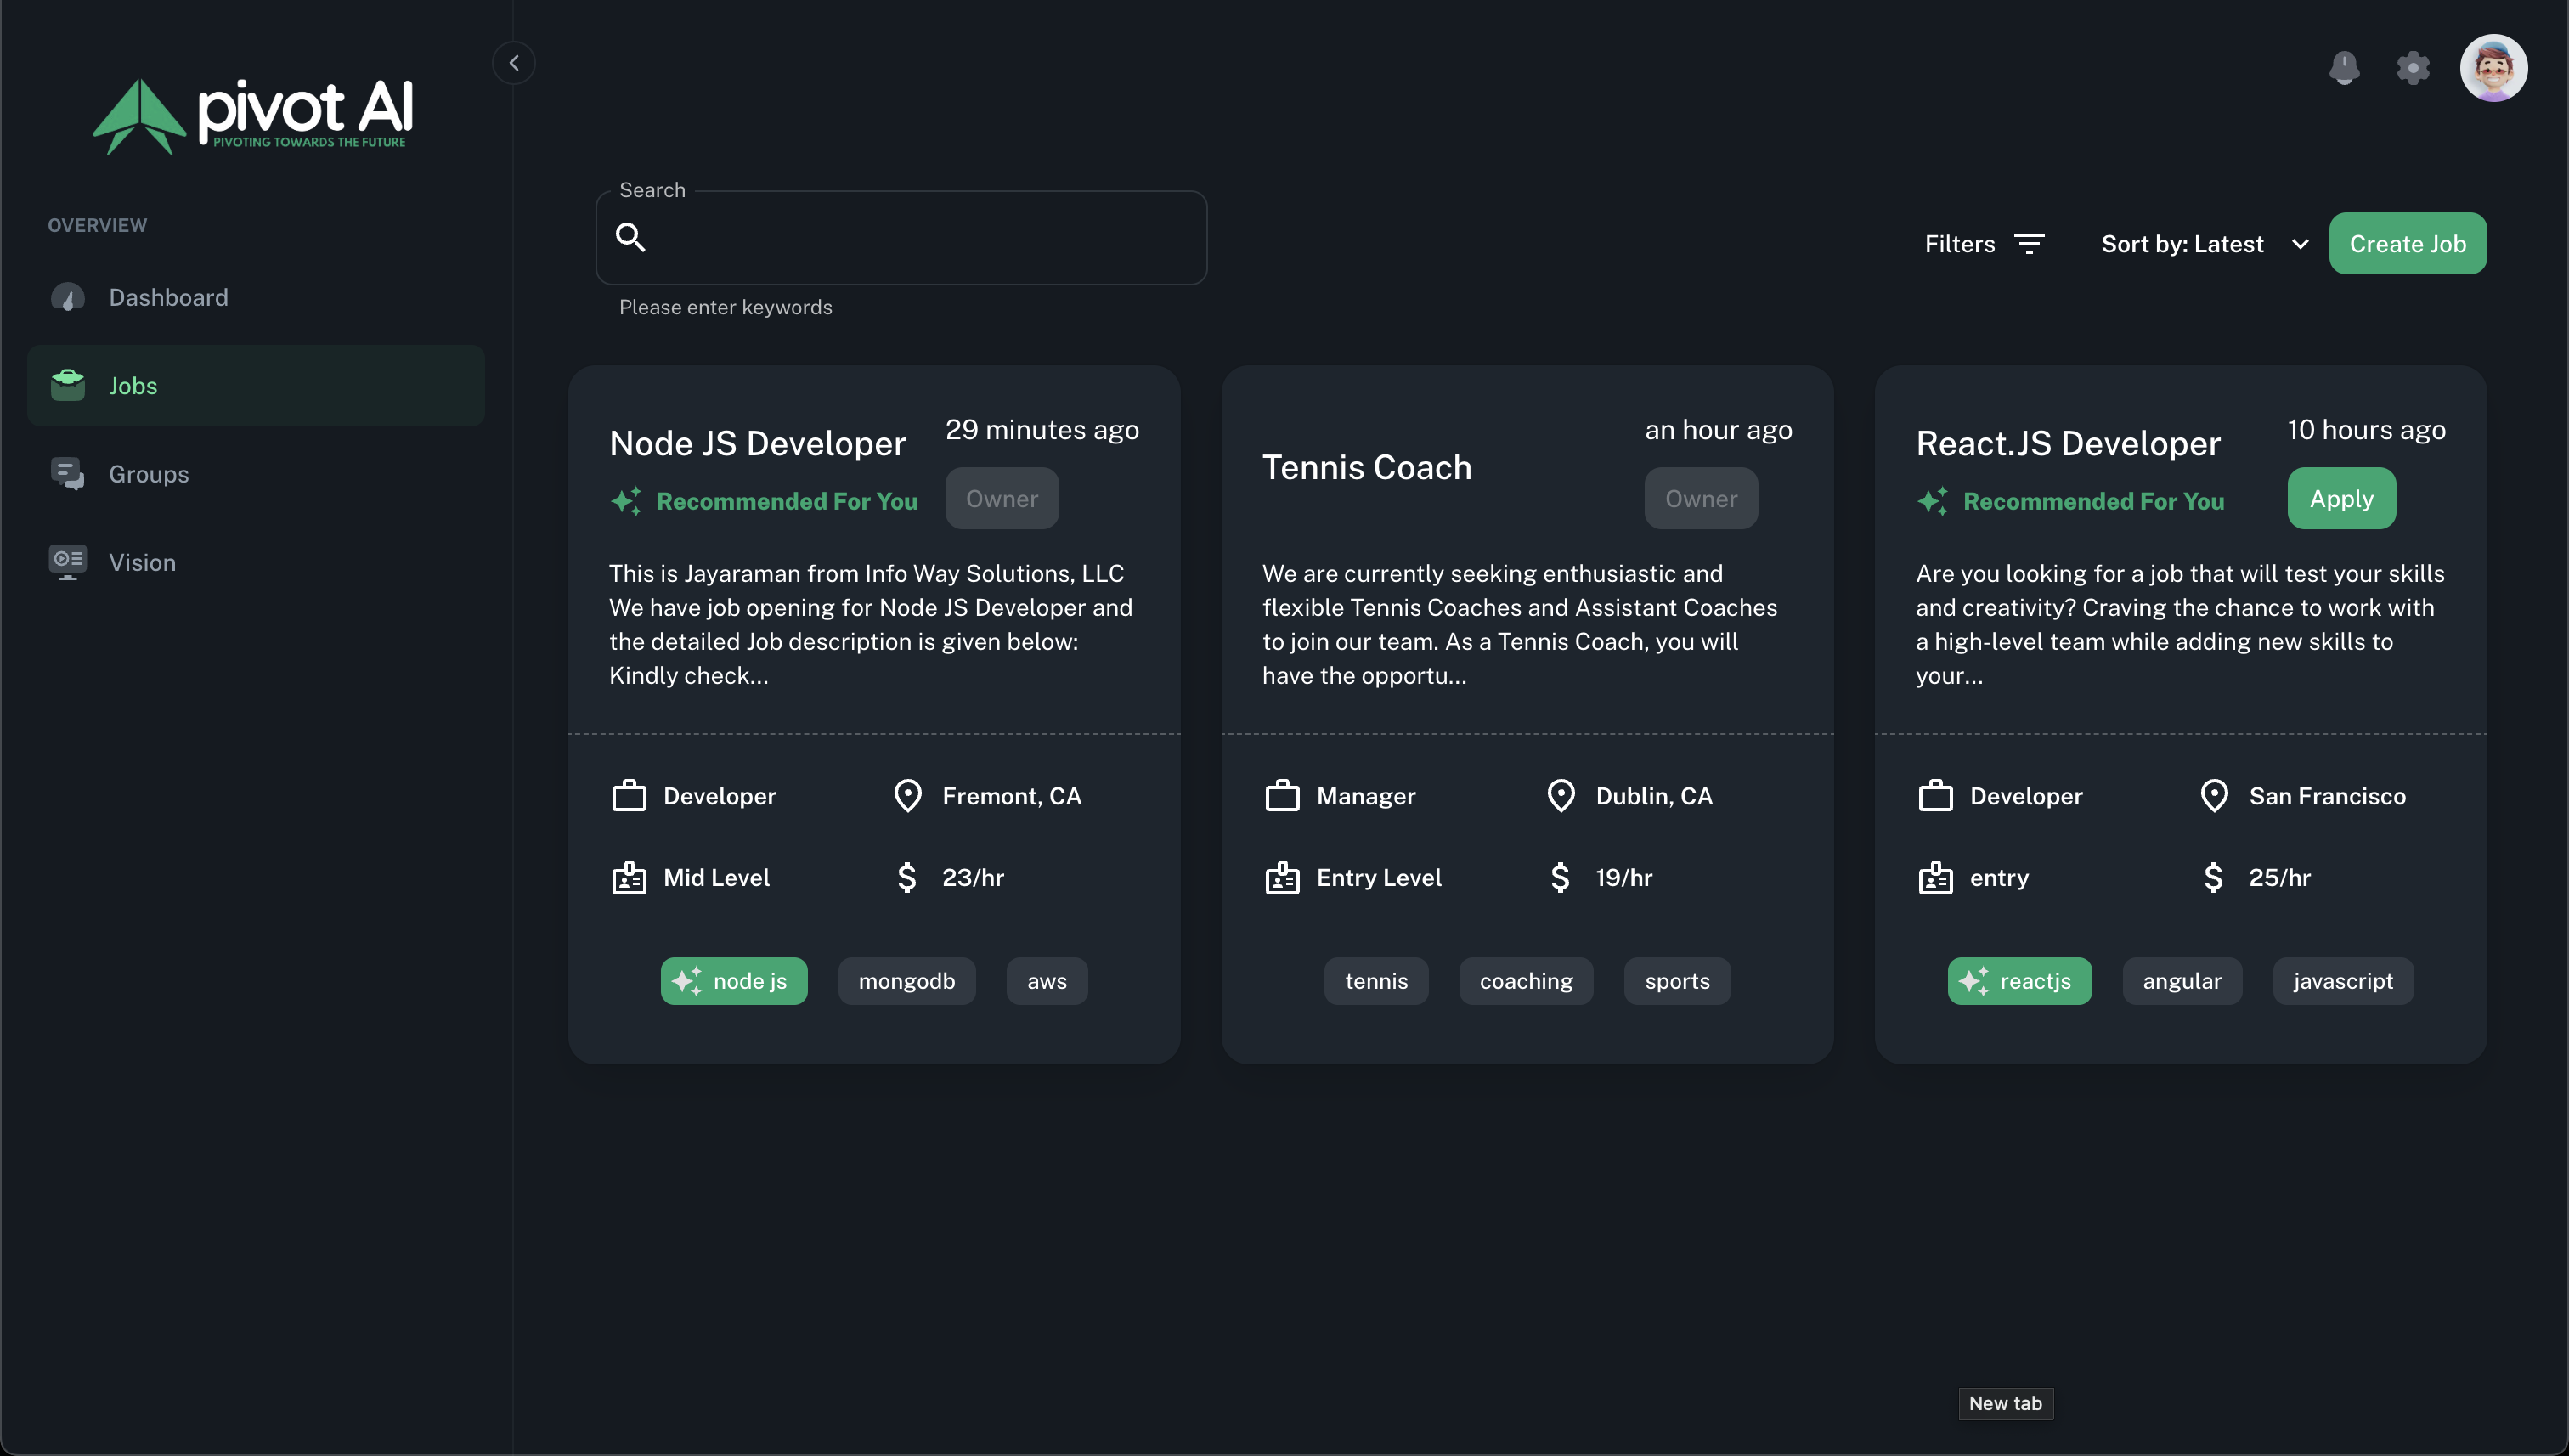Click the search magnifier icon
The image size is (2569, 1456).
630,237
